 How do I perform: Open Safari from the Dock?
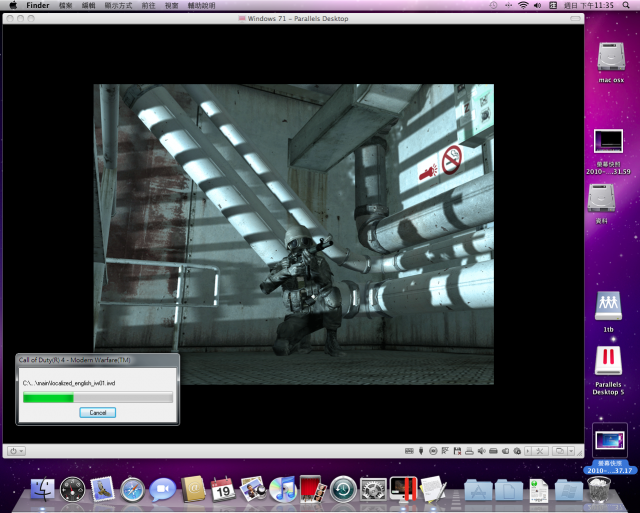click(x=133, y=489)
